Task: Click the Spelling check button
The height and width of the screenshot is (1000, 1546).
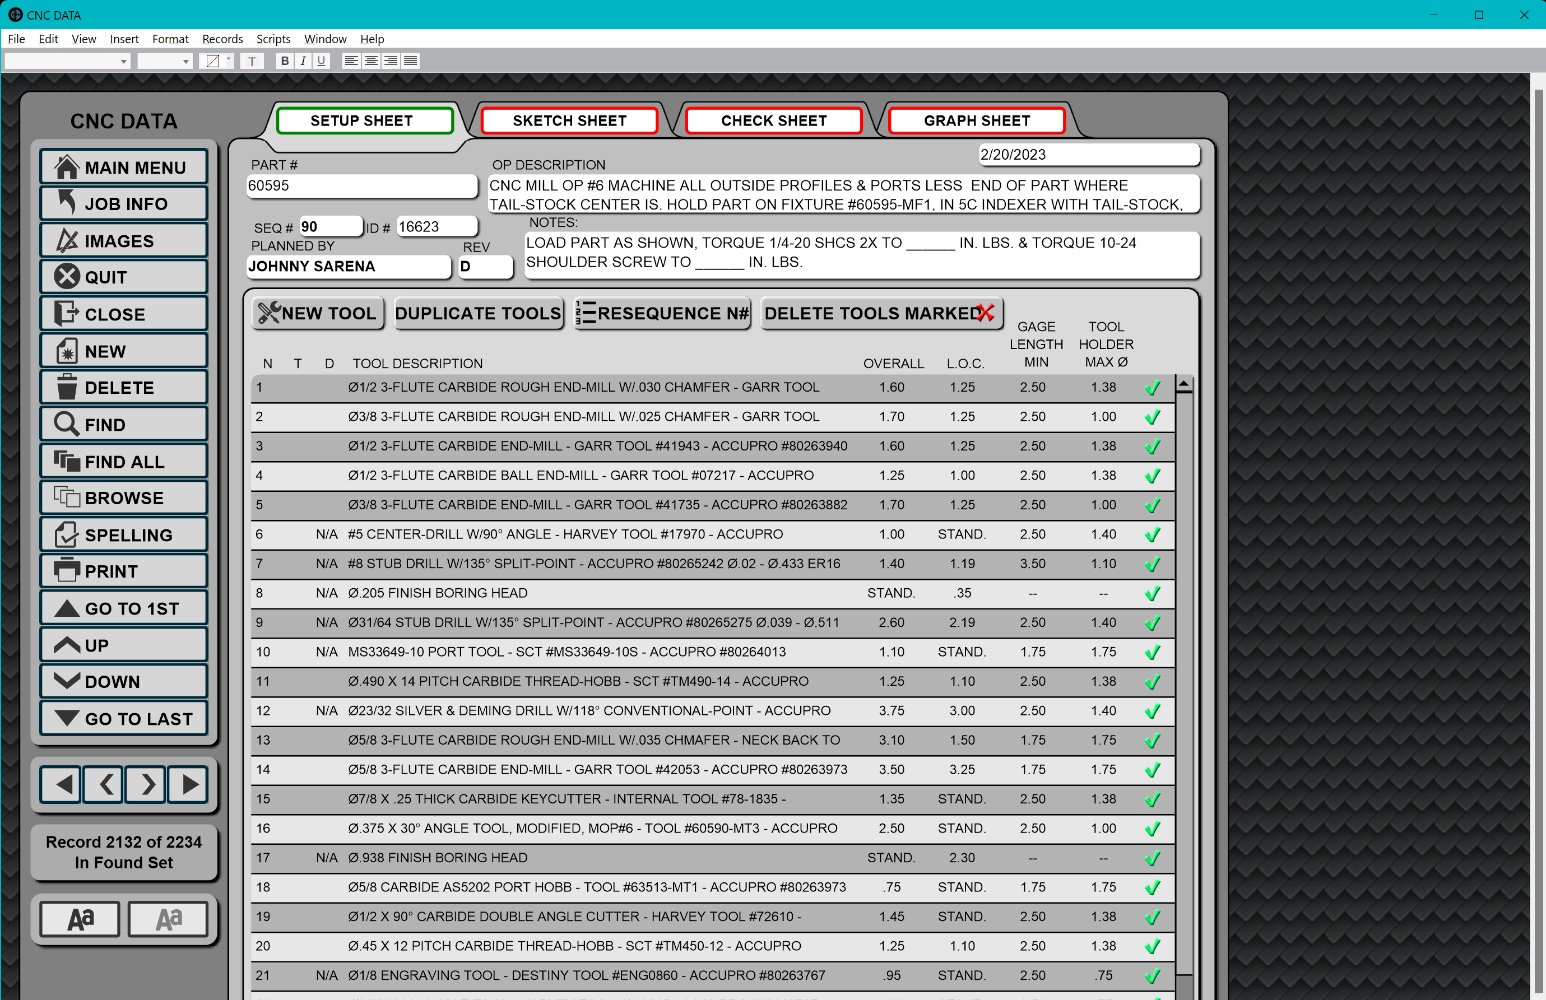Action: pos(124,535)
